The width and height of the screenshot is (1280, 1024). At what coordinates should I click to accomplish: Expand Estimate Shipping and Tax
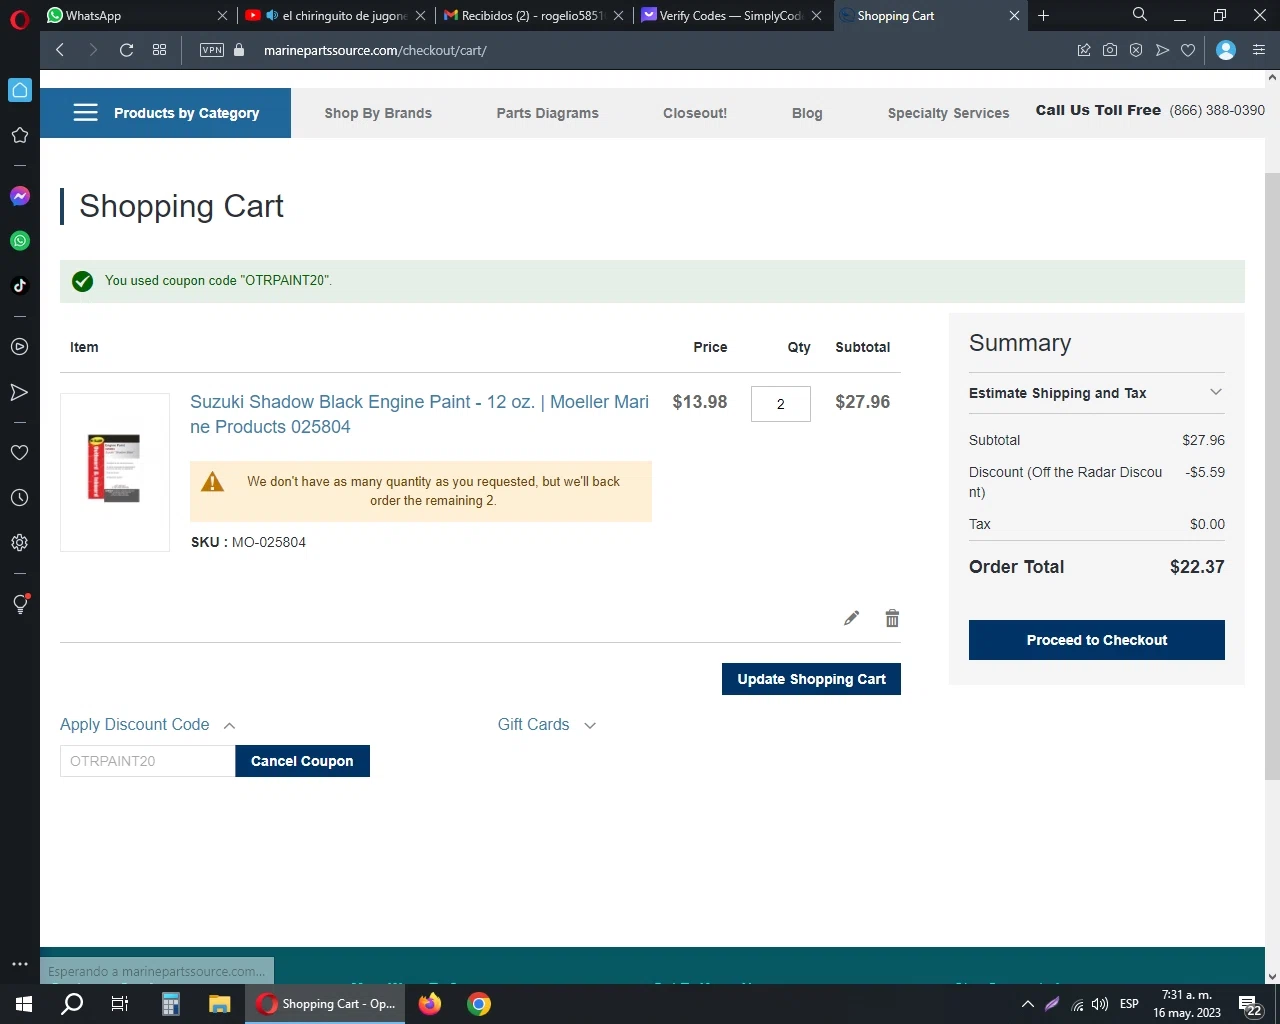1096,393
